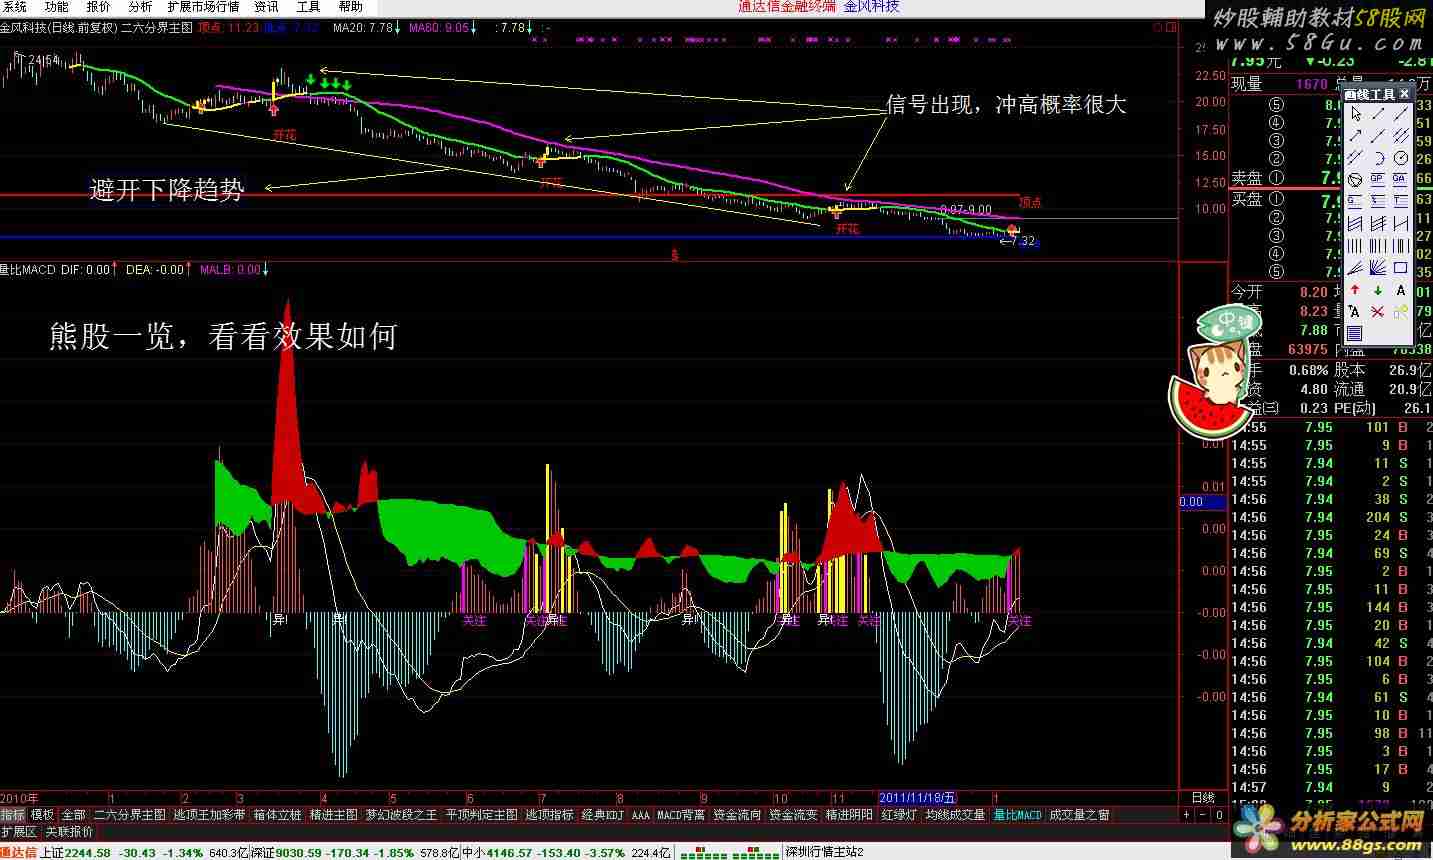Select the 均线成交量 indicator tab
This screenshot has width=1433, height=860.
955,815
